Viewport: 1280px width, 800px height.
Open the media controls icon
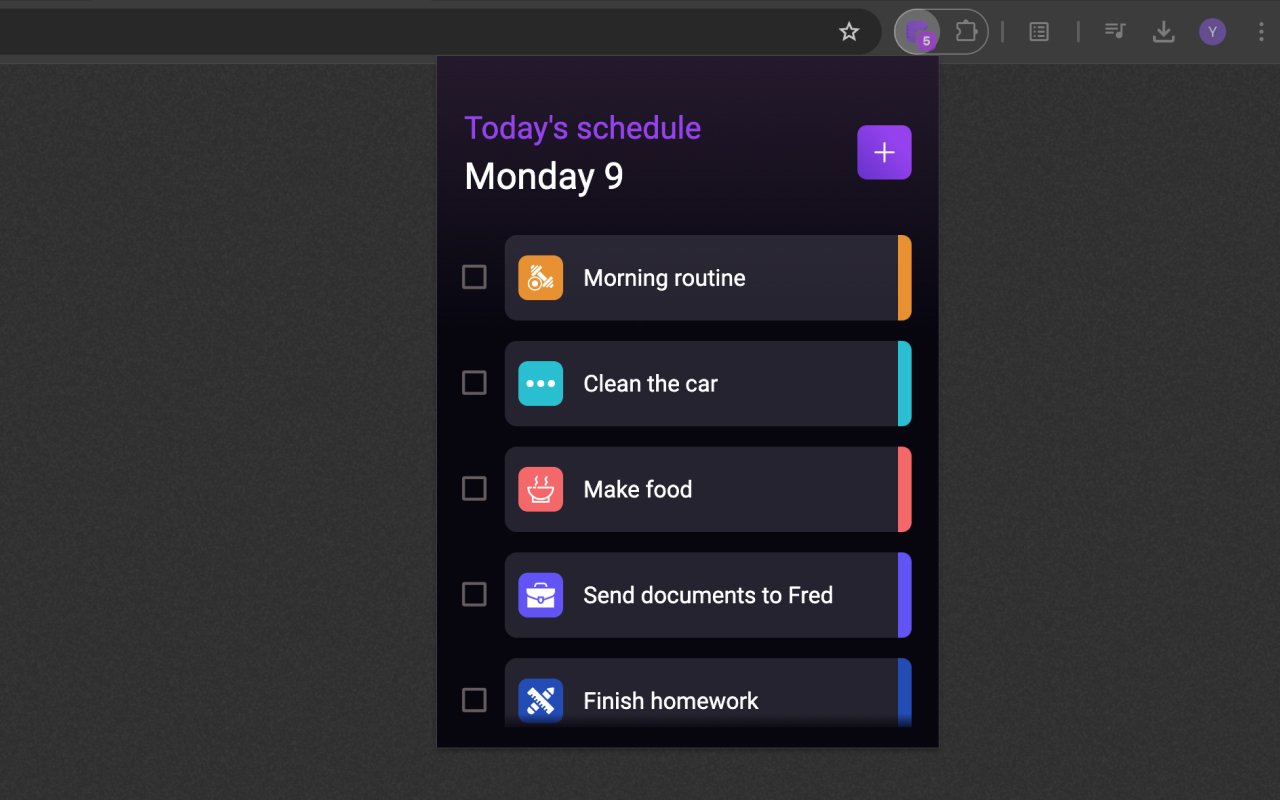1115,32
